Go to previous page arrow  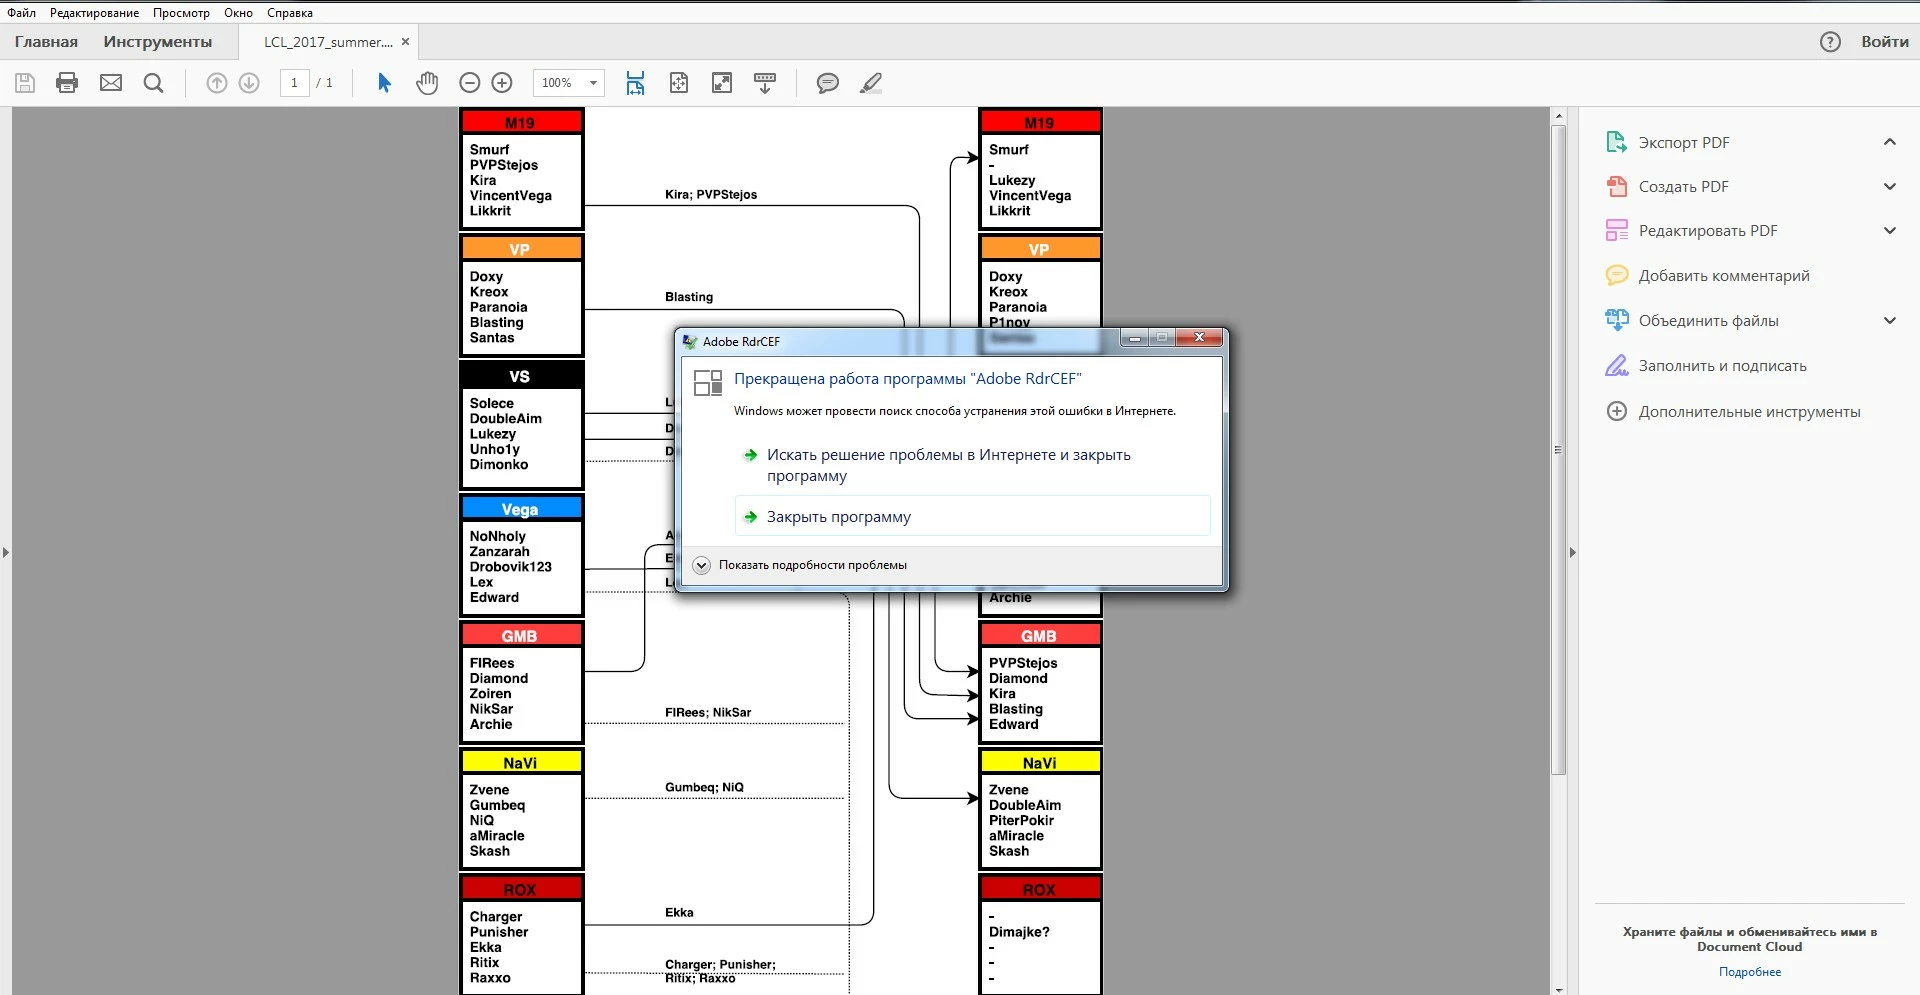coord(217,83)
